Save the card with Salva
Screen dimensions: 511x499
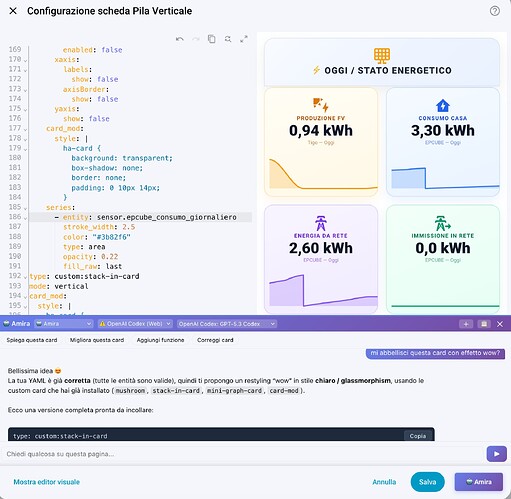coord(427,482)
